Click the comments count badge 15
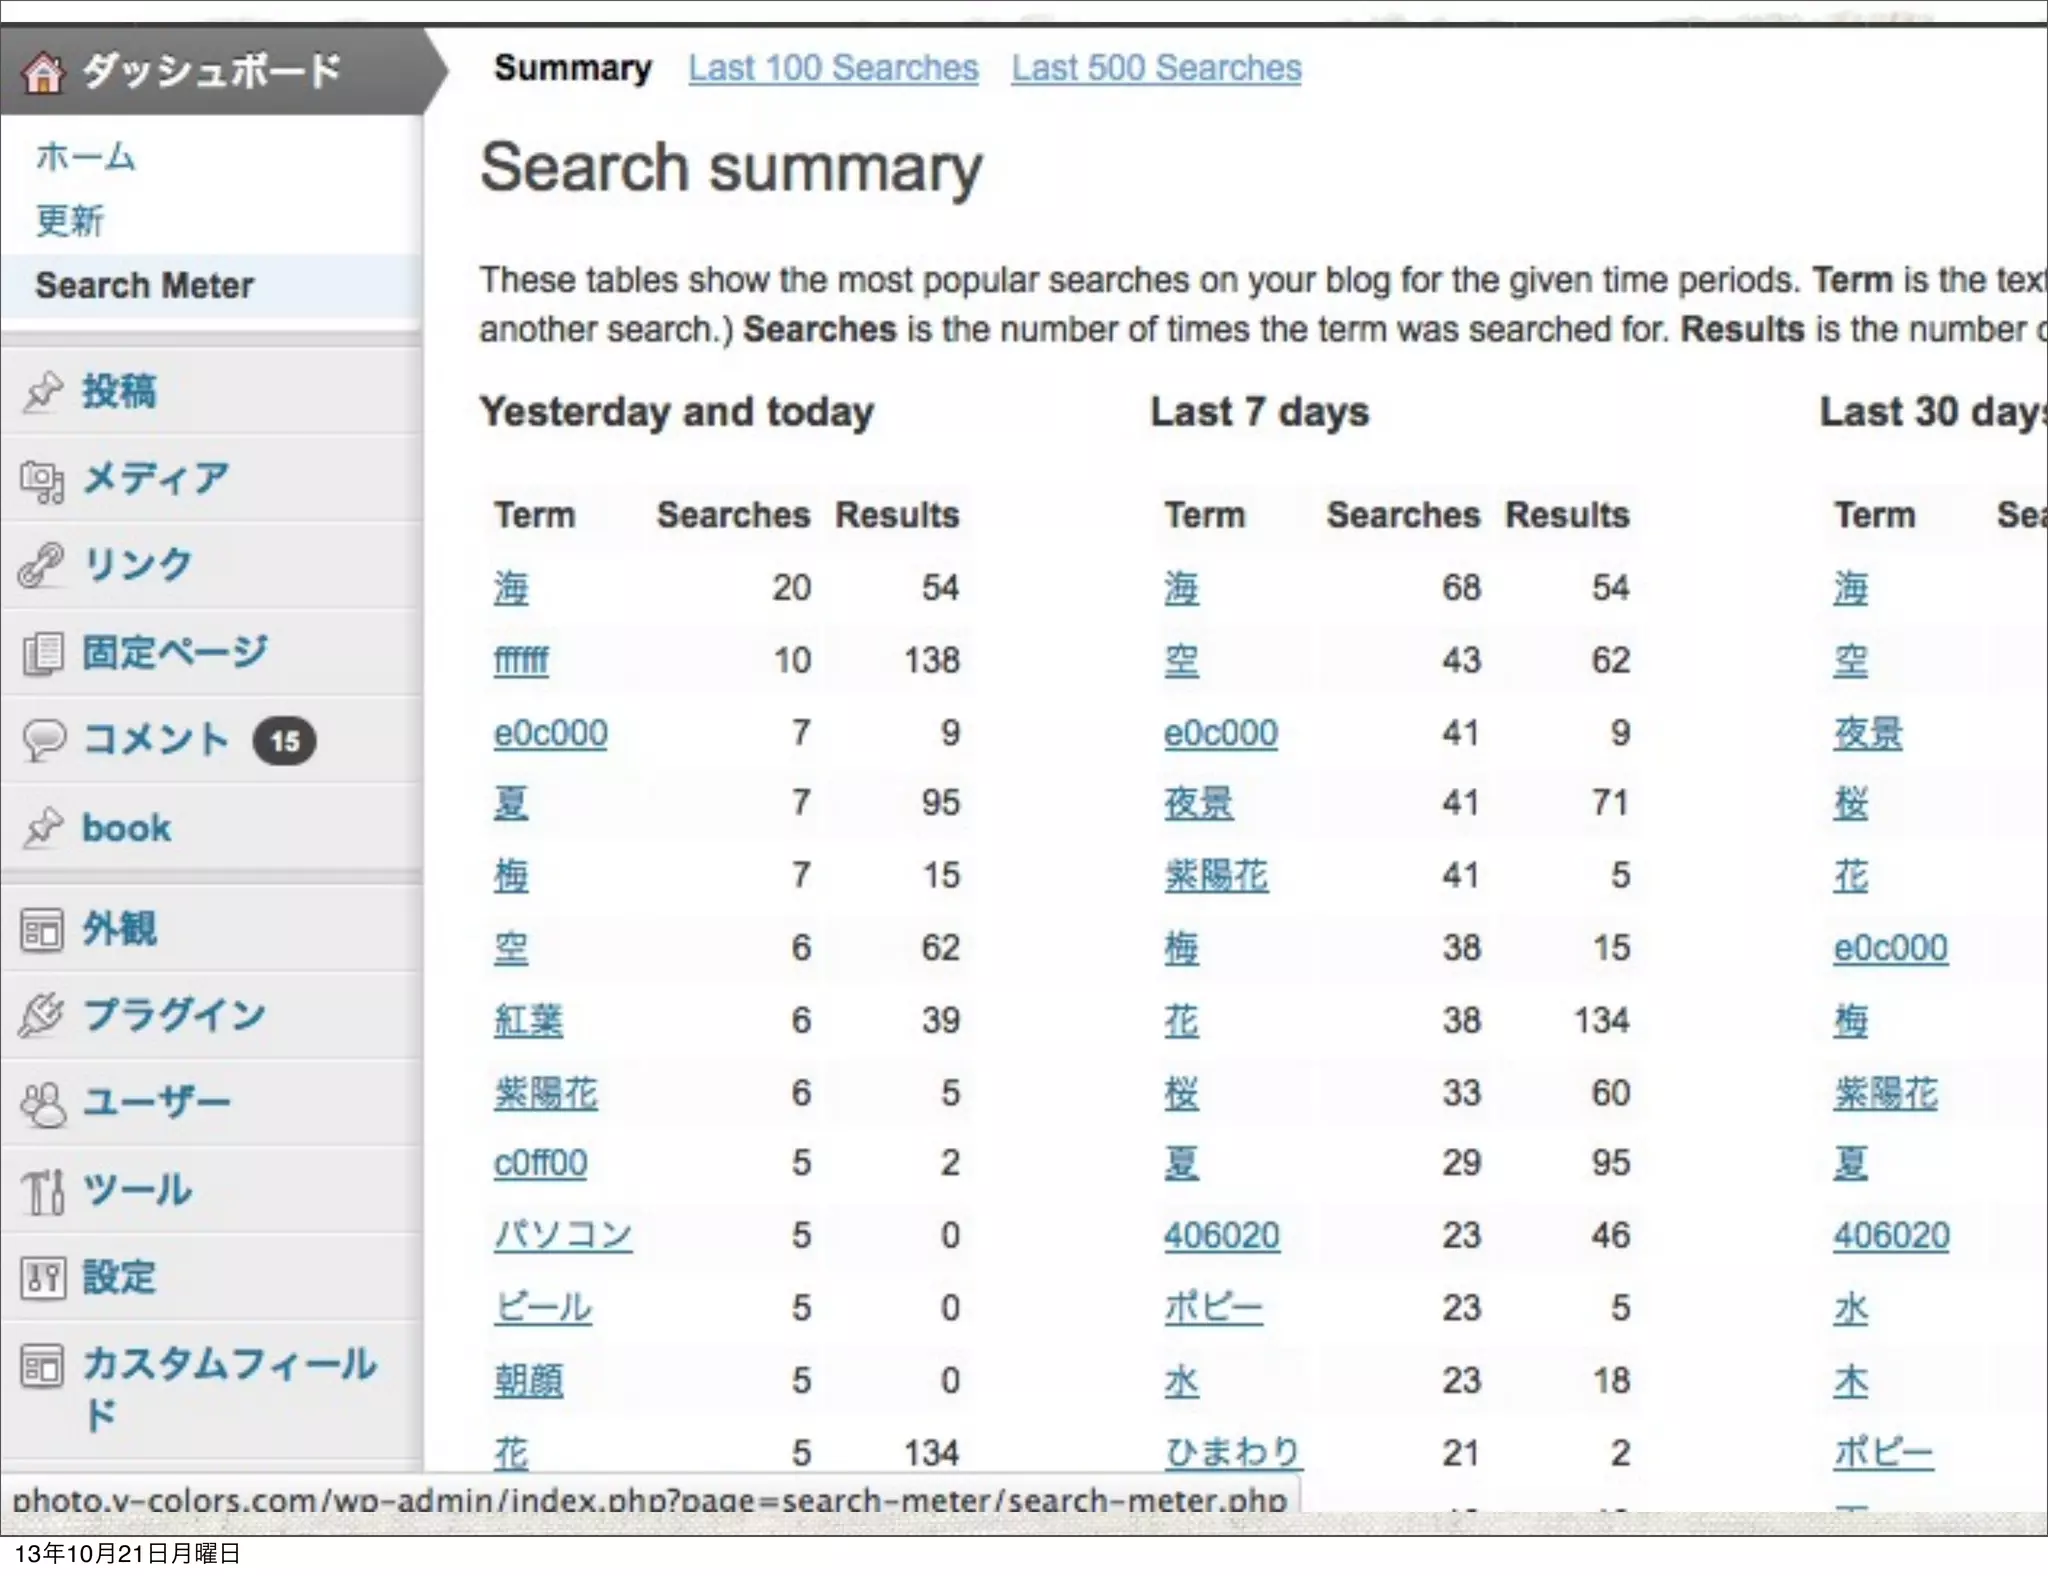The height and width of the screenshot is (1576, 2048). 284,741
